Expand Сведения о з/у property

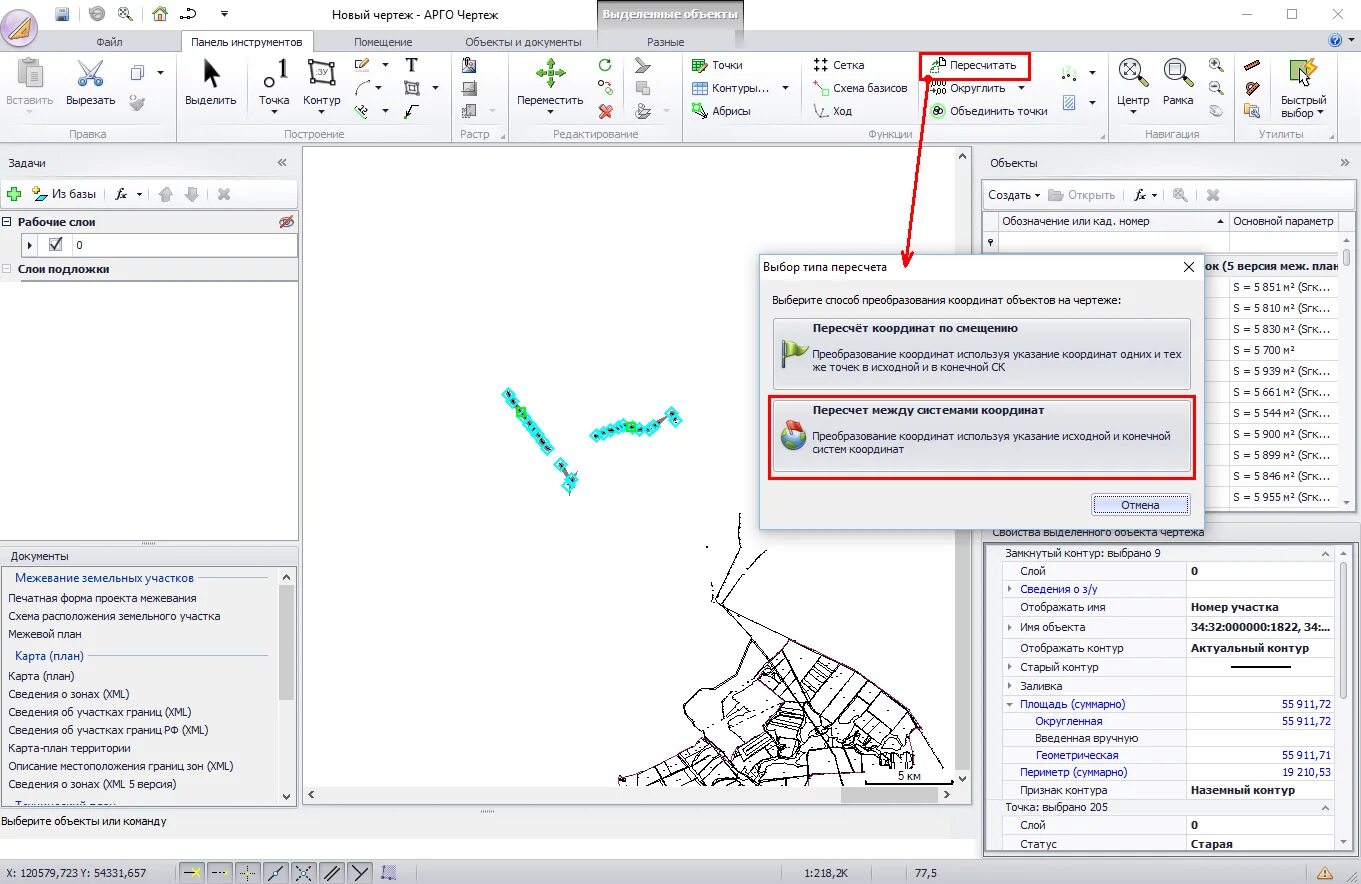coord(1010,589)
